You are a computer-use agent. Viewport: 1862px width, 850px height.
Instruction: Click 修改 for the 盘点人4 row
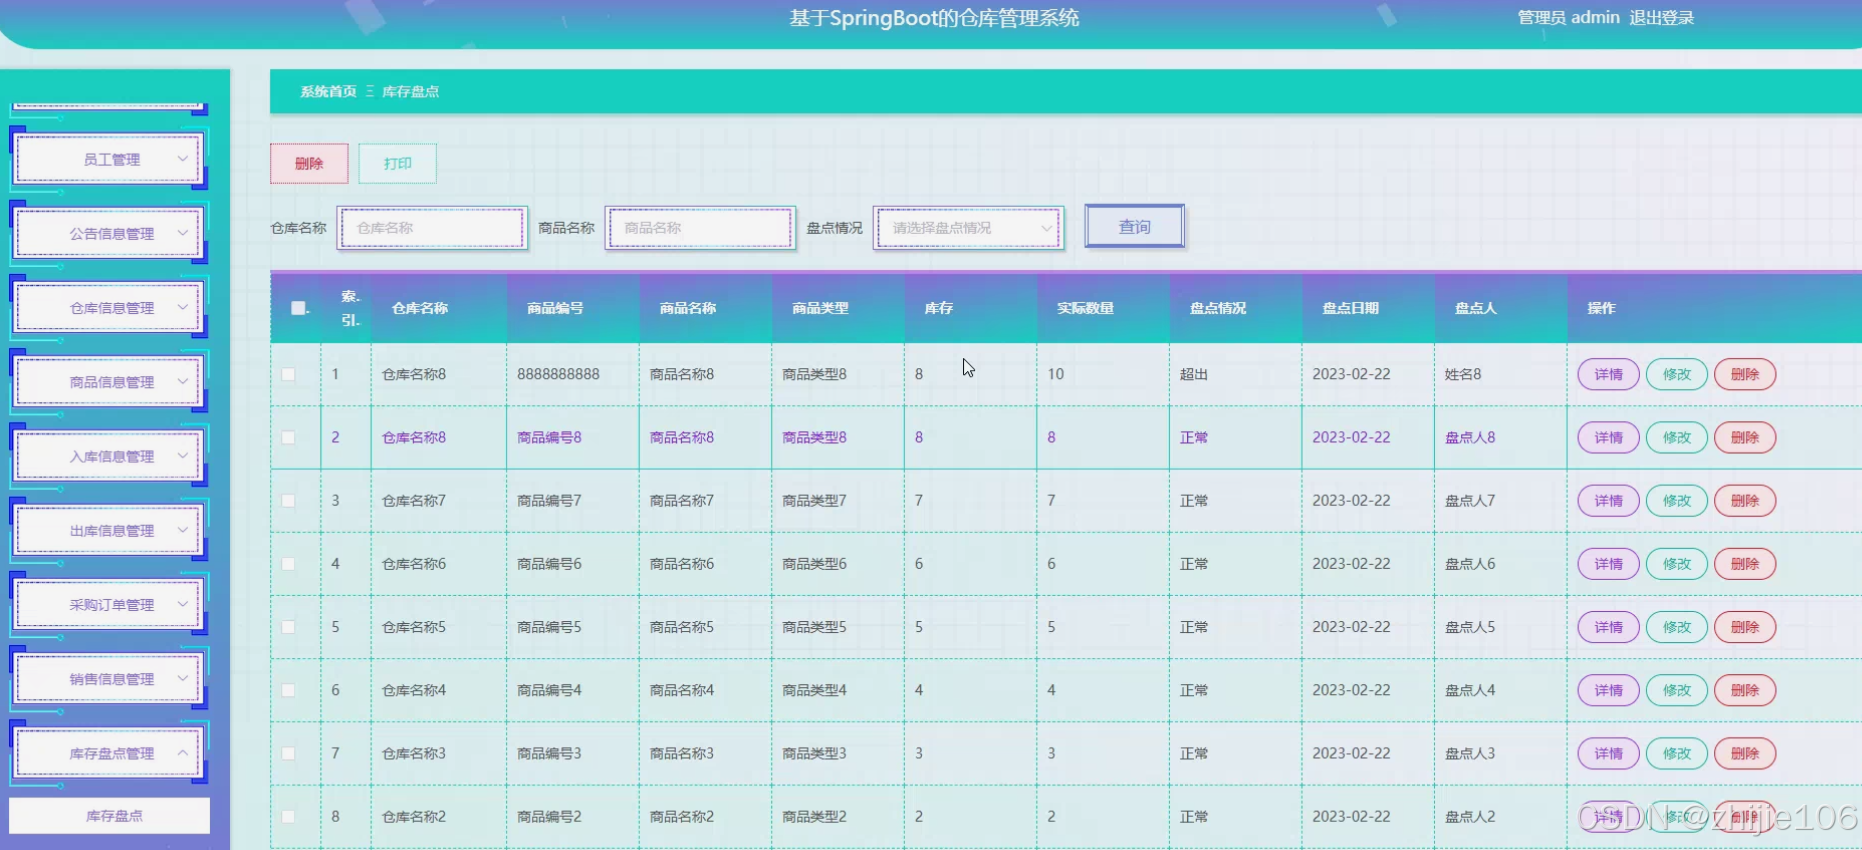click(x=1676, y=690)
